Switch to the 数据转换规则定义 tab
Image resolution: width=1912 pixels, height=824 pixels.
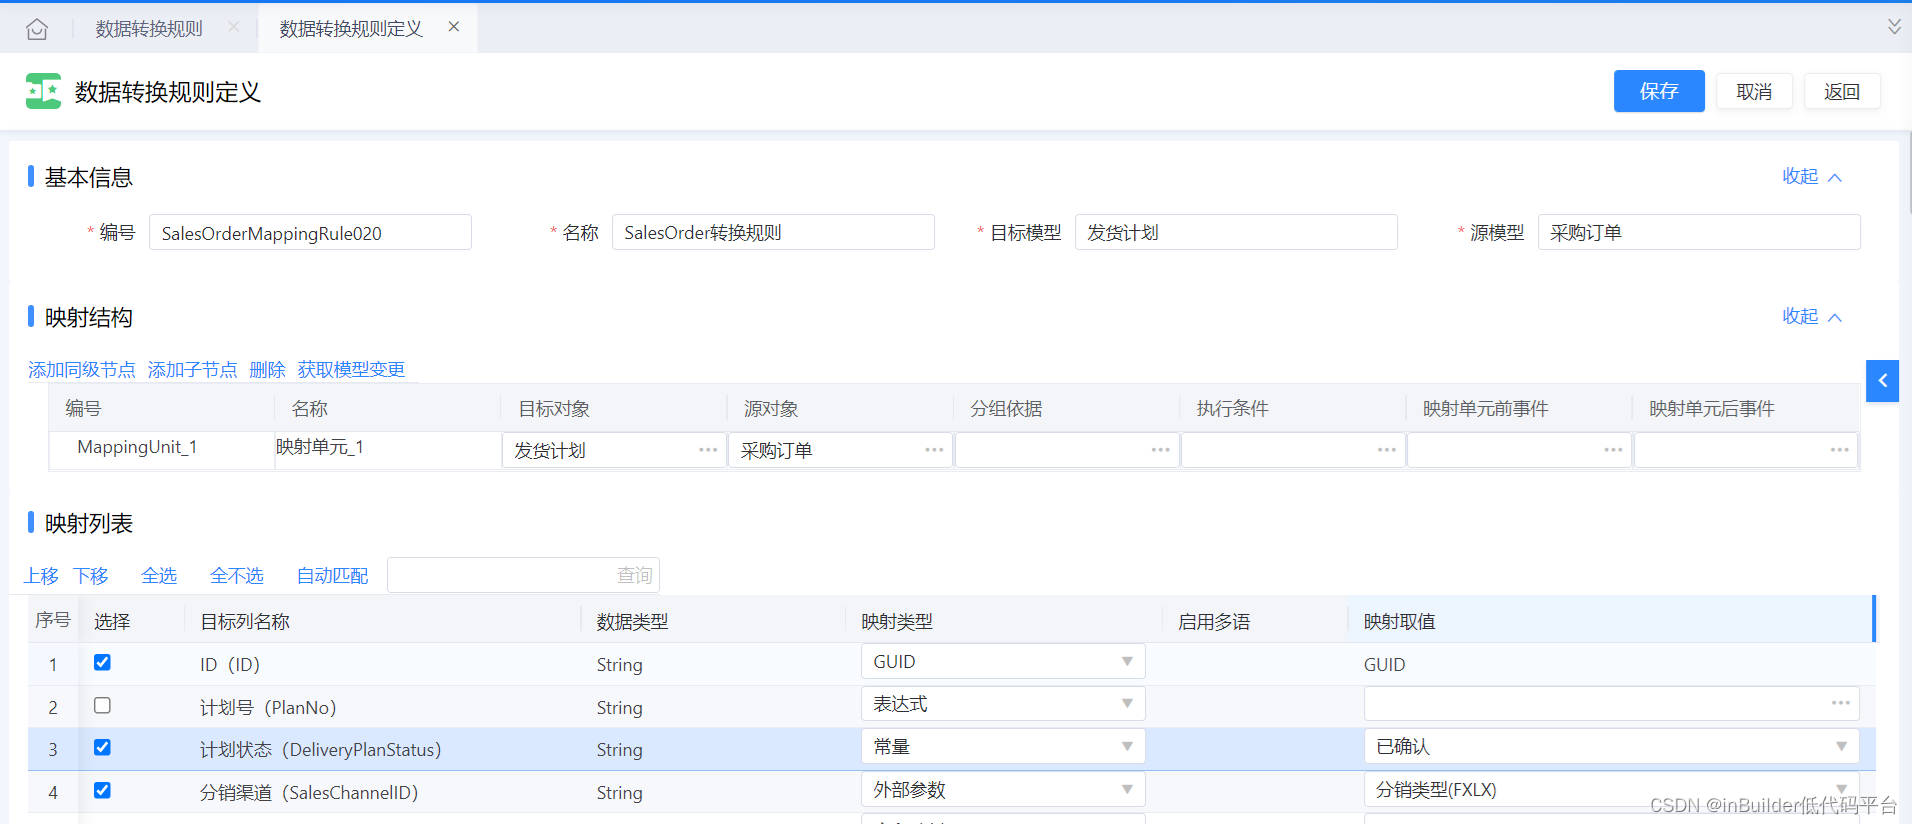(351, 29)
